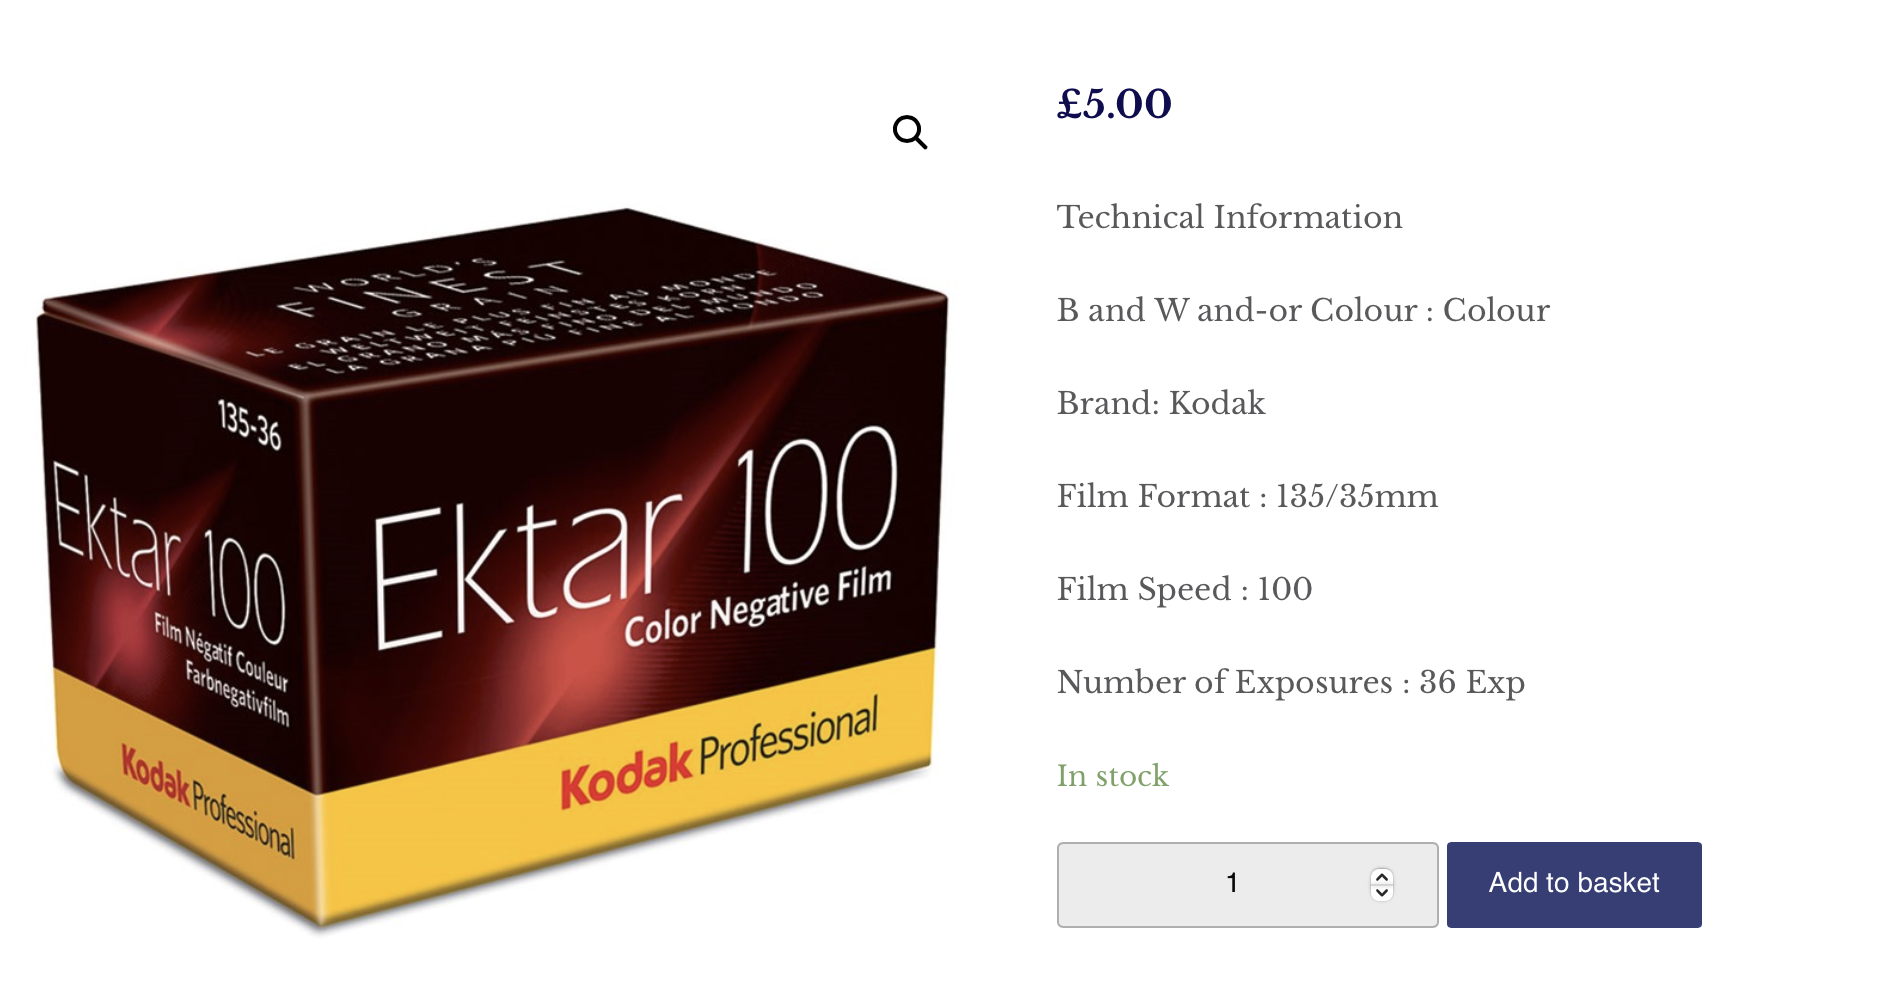The height and width of the screenshot is (996, 1881).
Task: Click "B and W and-or Colour : Colour" text
Action: (1303, 310)
